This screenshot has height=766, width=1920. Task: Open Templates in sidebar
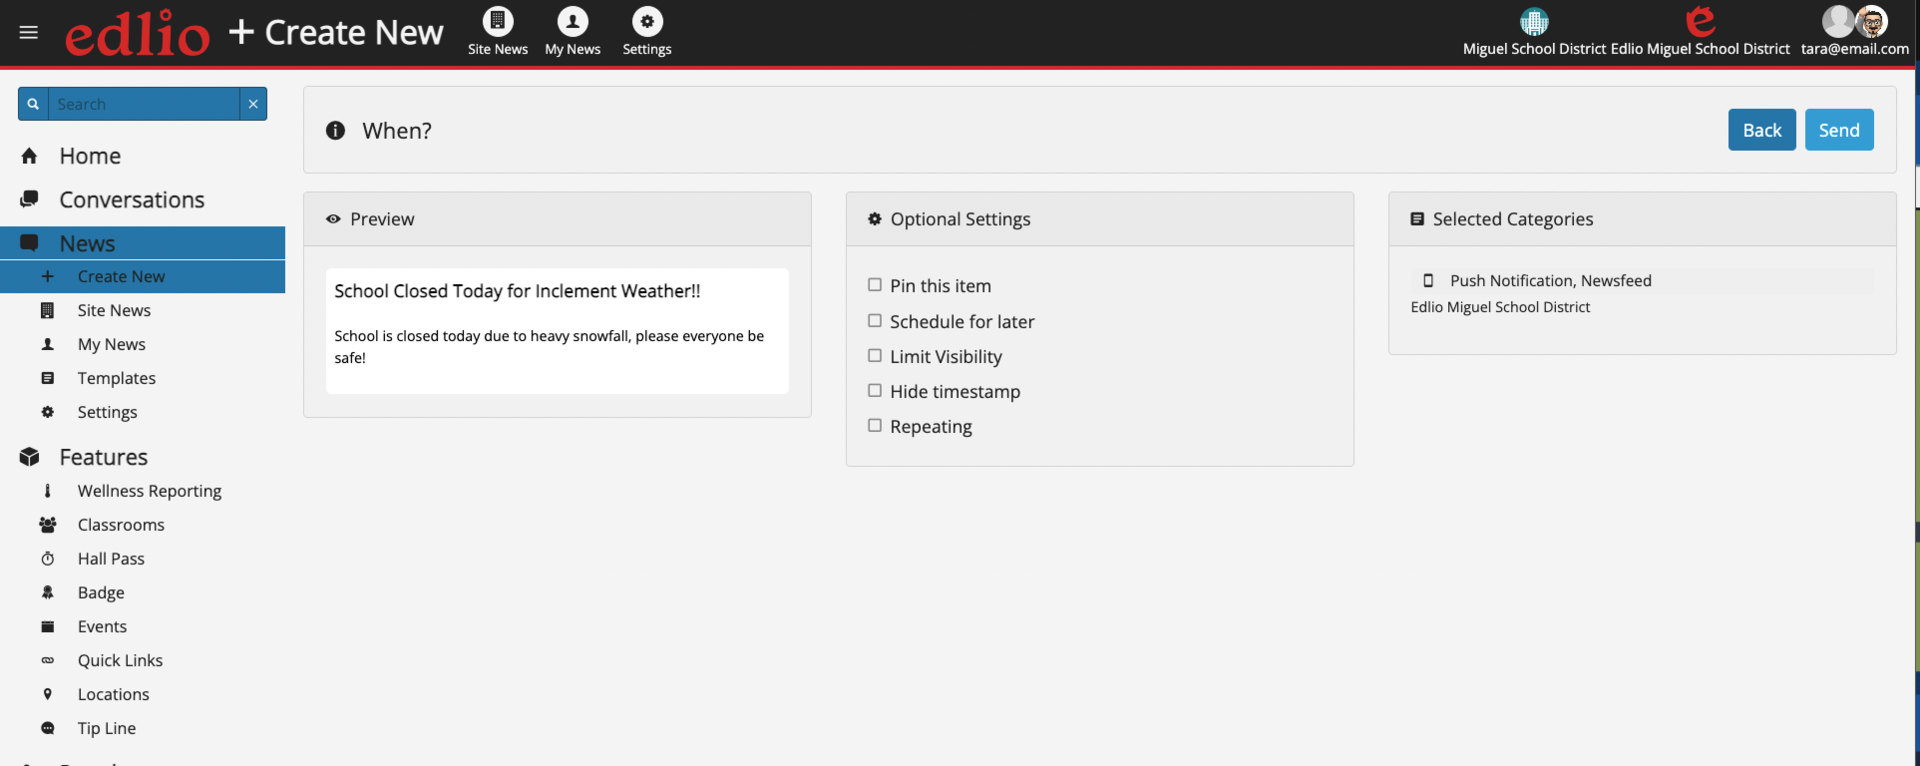(117, 379)
